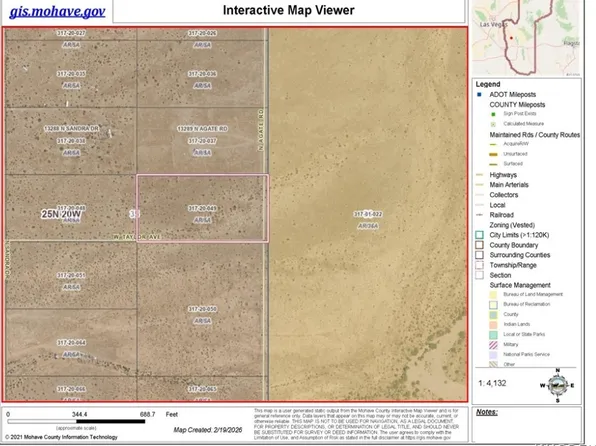Image resolution: width=596 pixels, height=446 pixels.
Task: Click parcel label 317-20-036
Action: tap(202, 74)
